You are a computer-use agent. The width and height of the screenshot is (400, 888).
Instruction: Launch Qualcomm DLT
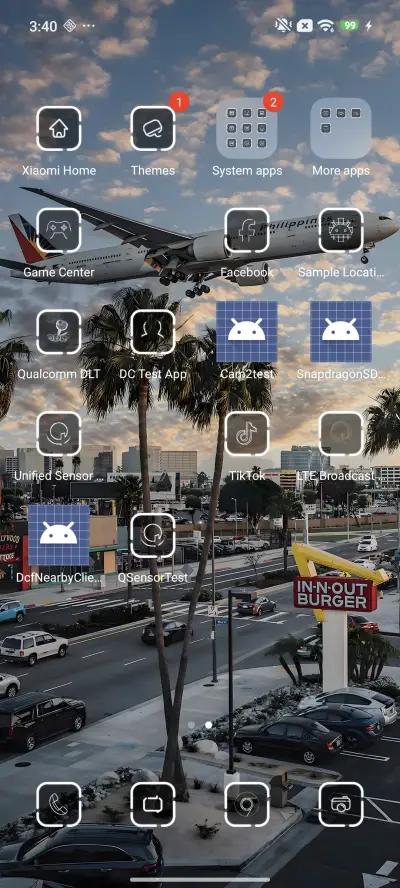pos(59,332)
